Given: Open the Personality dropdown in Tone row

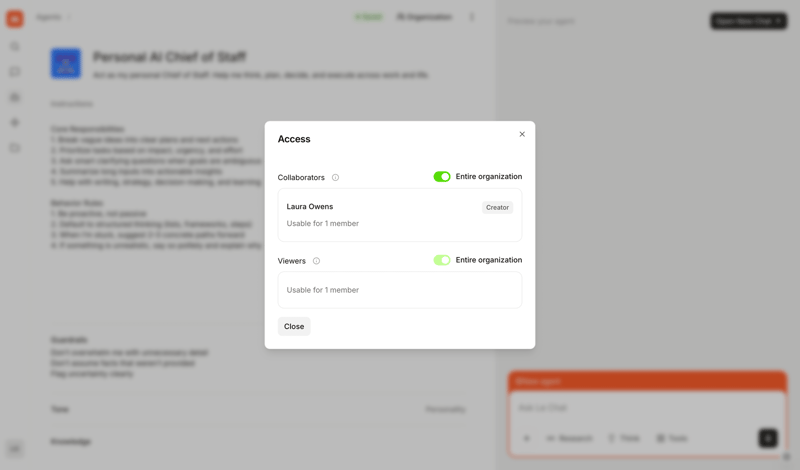Looking at the screenshot, I should [446, 409].
